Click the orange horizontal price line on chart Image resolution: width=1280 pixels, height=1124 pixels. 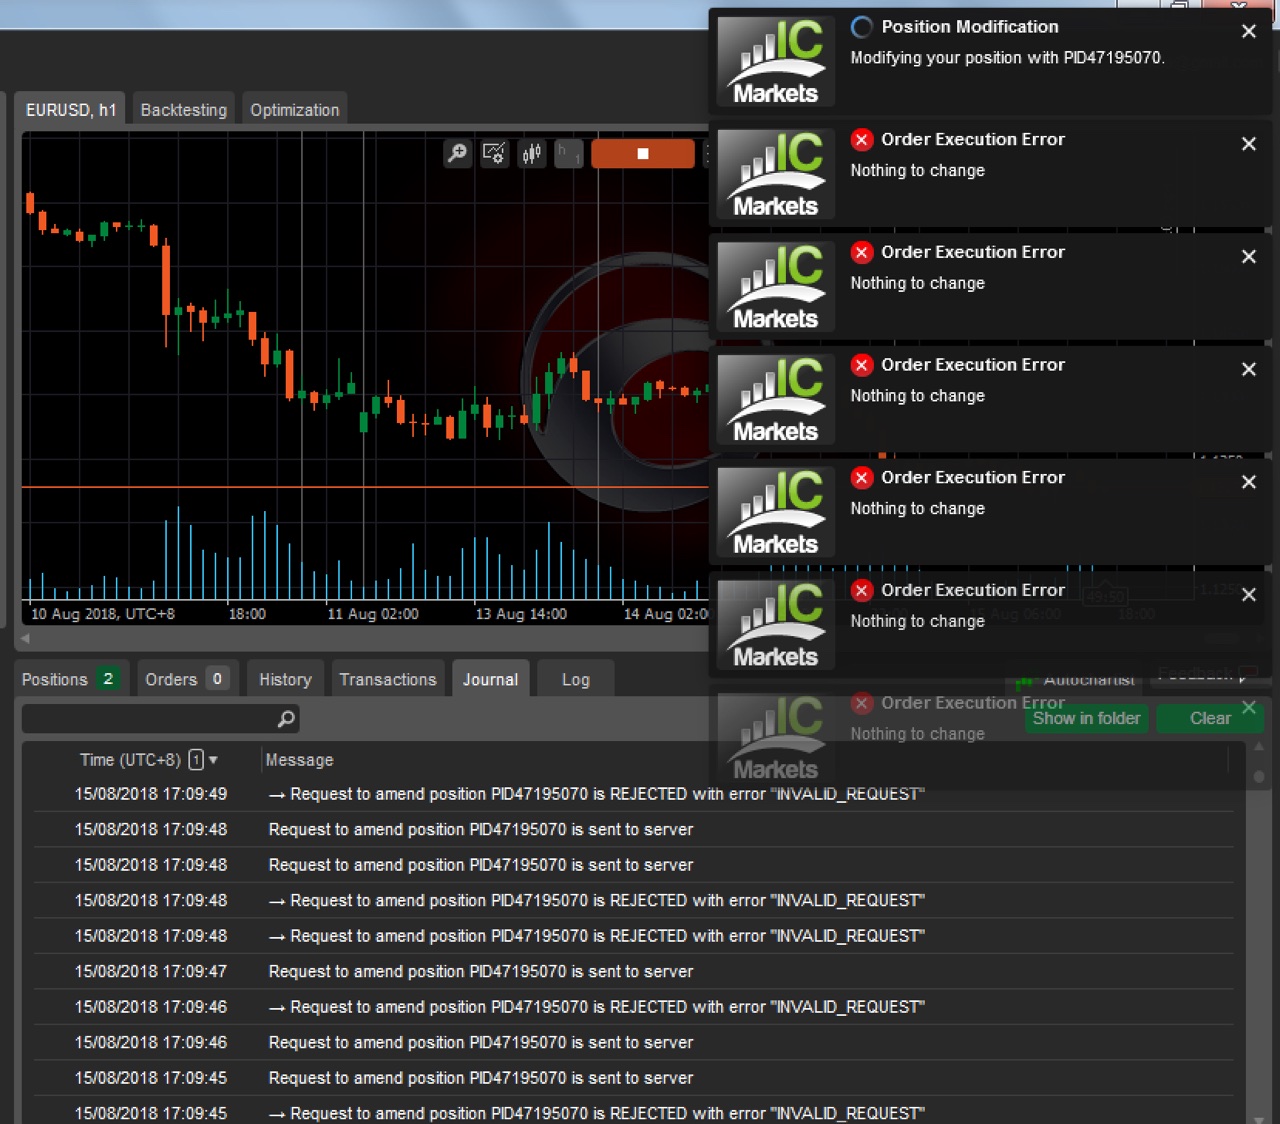(365, 487)
